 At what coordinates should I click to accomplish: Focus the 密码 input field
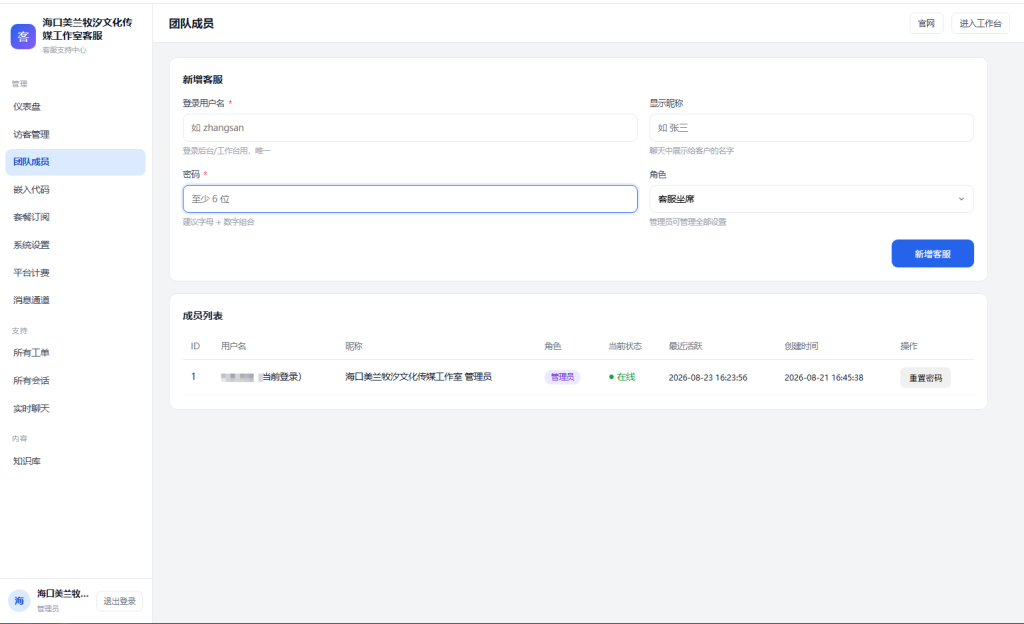click(x=410, y=199)
